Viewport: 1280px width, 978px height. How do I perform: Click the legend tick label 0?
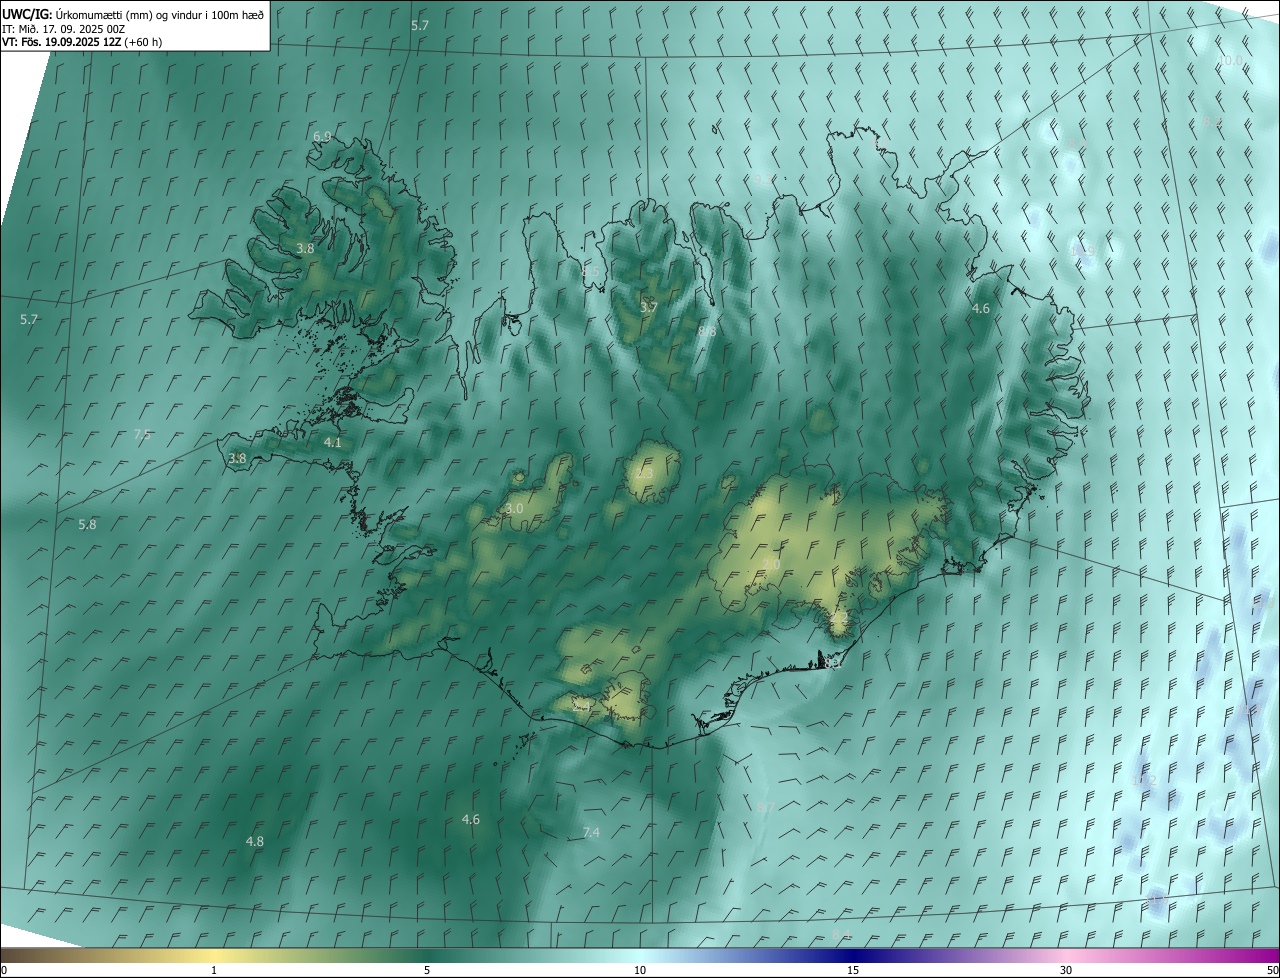coord(4,971)
